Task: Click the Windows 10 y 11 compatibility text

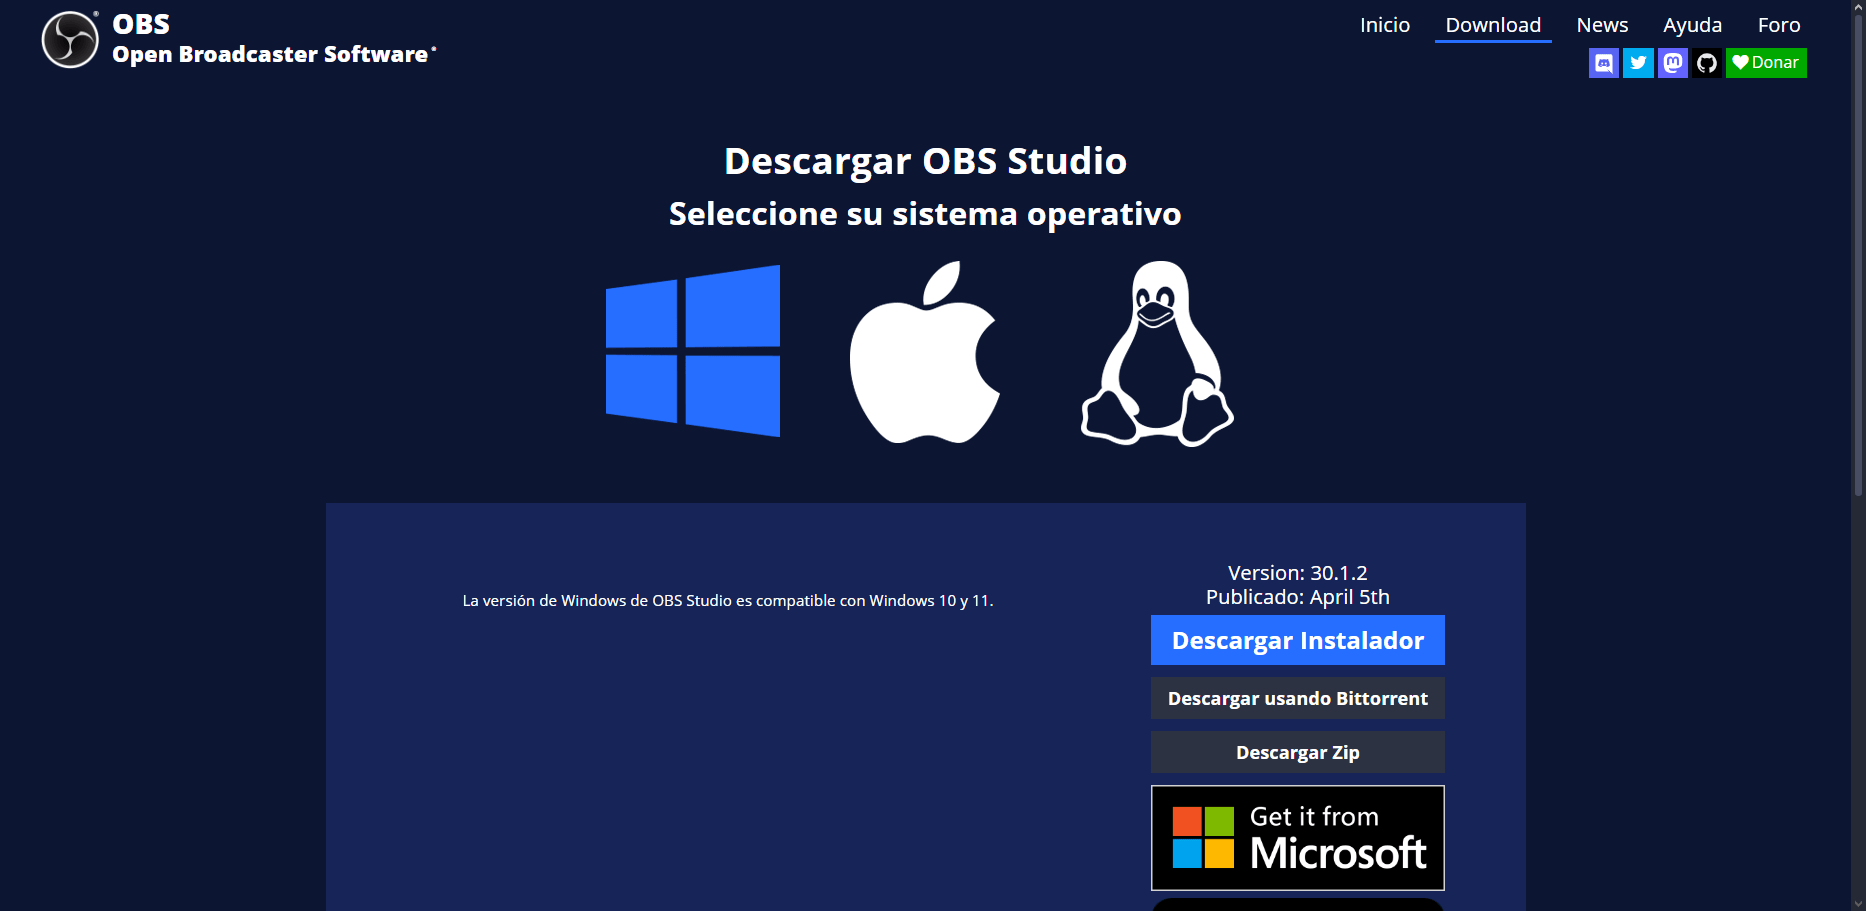Action: tap(728, 601)
